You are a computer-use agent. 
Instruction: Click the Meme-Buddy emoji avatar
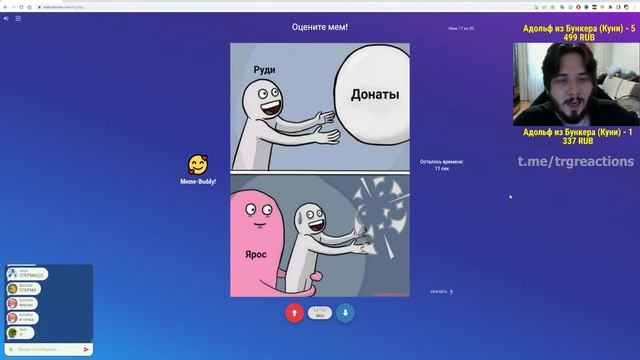198,164
